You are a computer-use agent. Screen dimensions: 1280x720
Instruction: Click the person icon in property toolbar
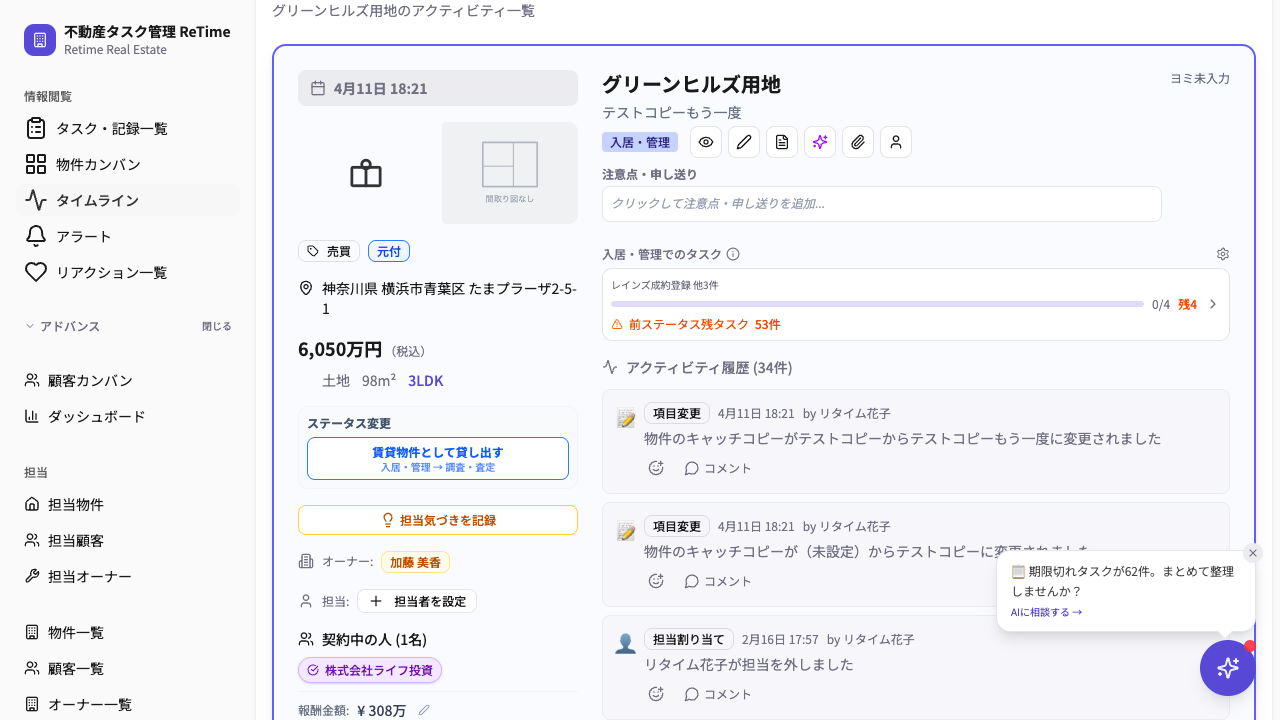(896, 142)
